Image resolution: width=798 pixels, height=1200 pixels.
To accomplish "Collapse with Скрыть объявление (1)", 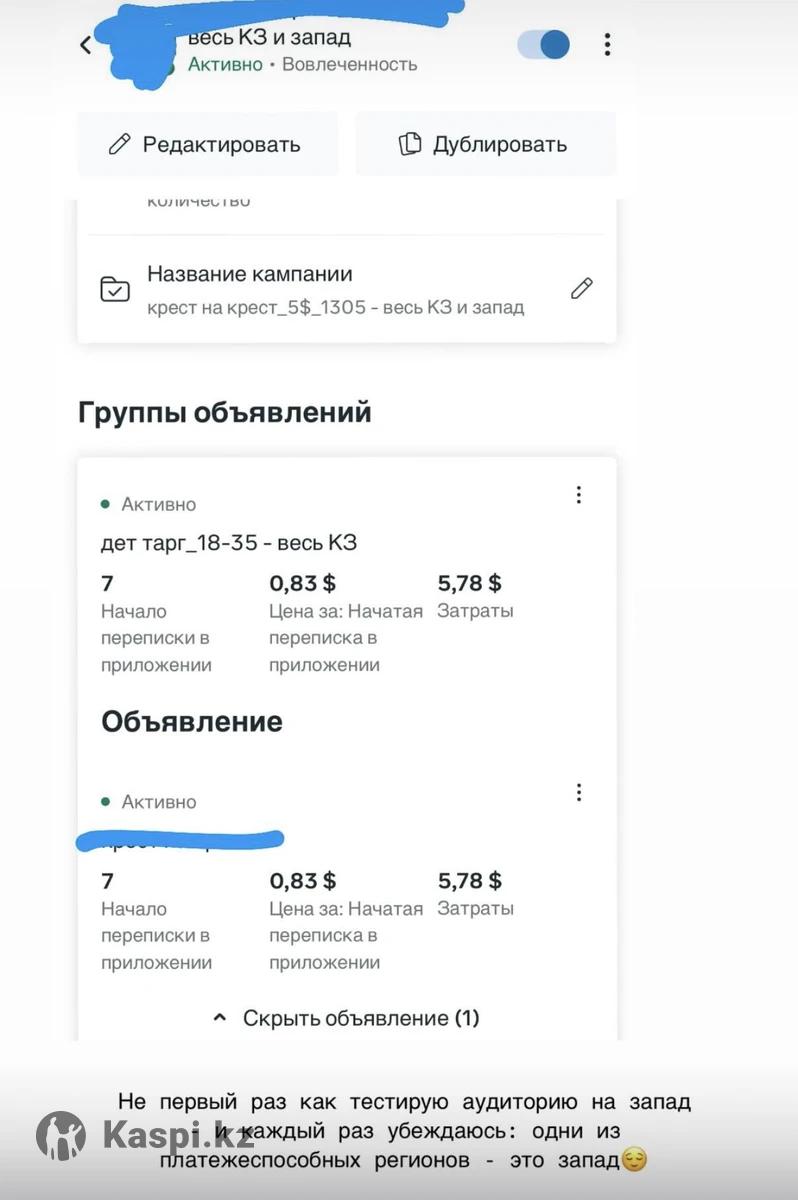I will [347, 1018].
